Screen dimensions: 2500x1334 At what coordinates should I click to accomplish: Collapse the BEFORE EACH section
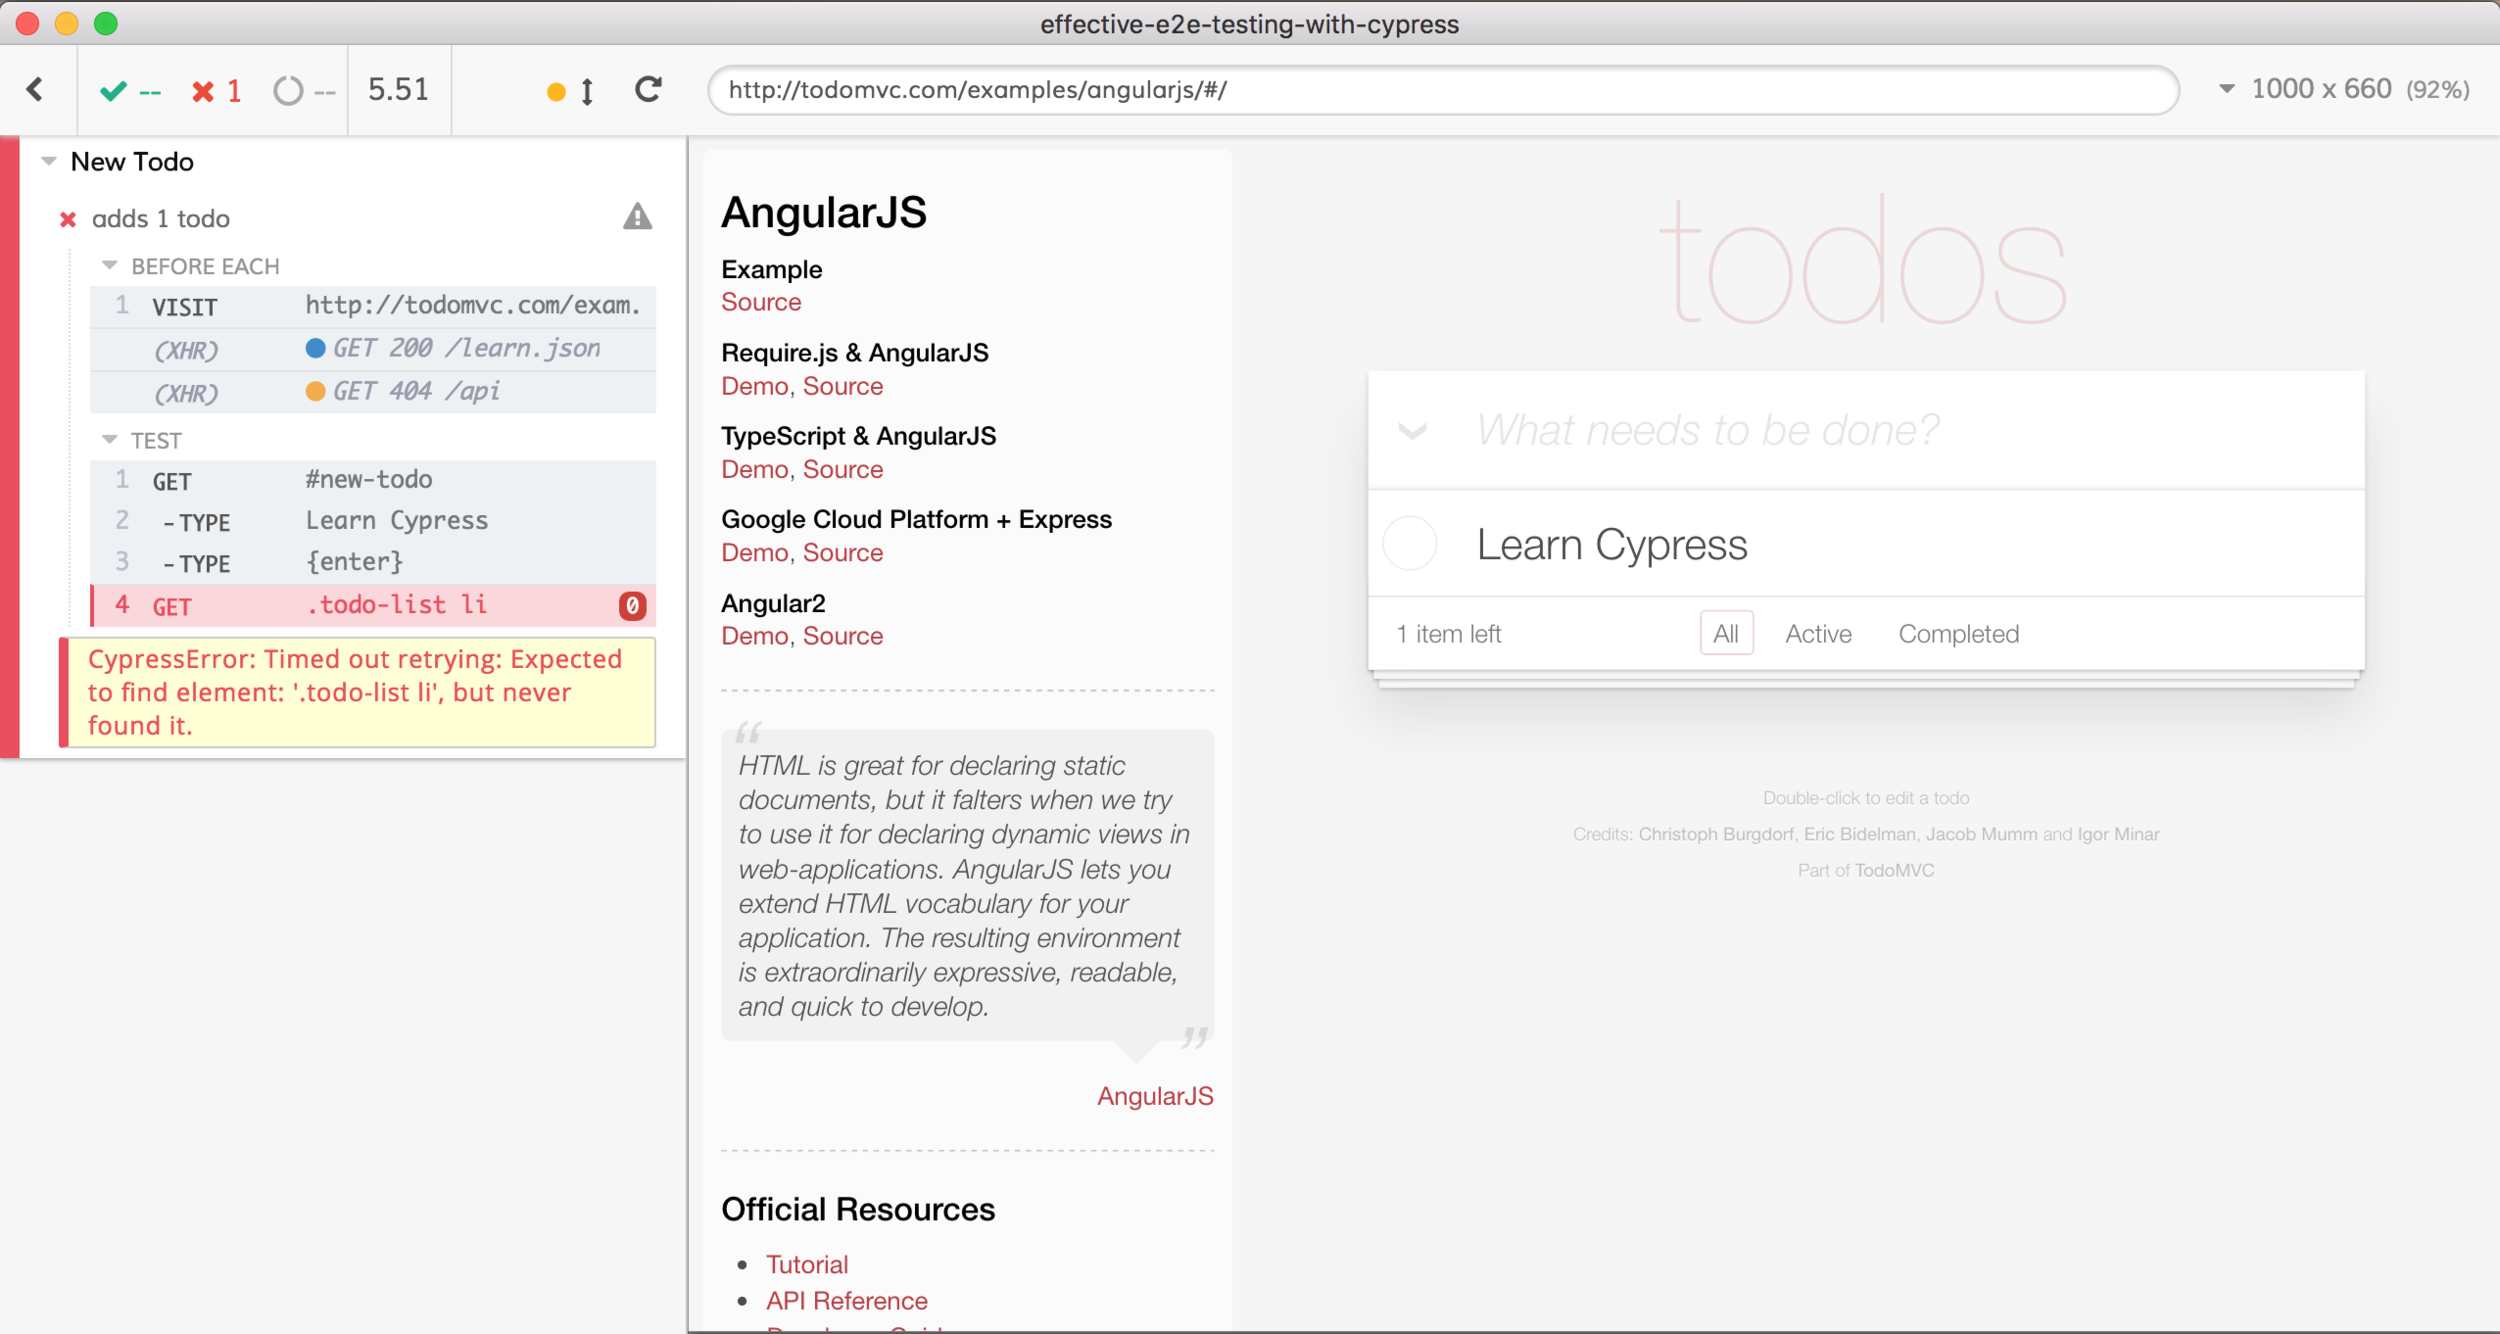110,266
